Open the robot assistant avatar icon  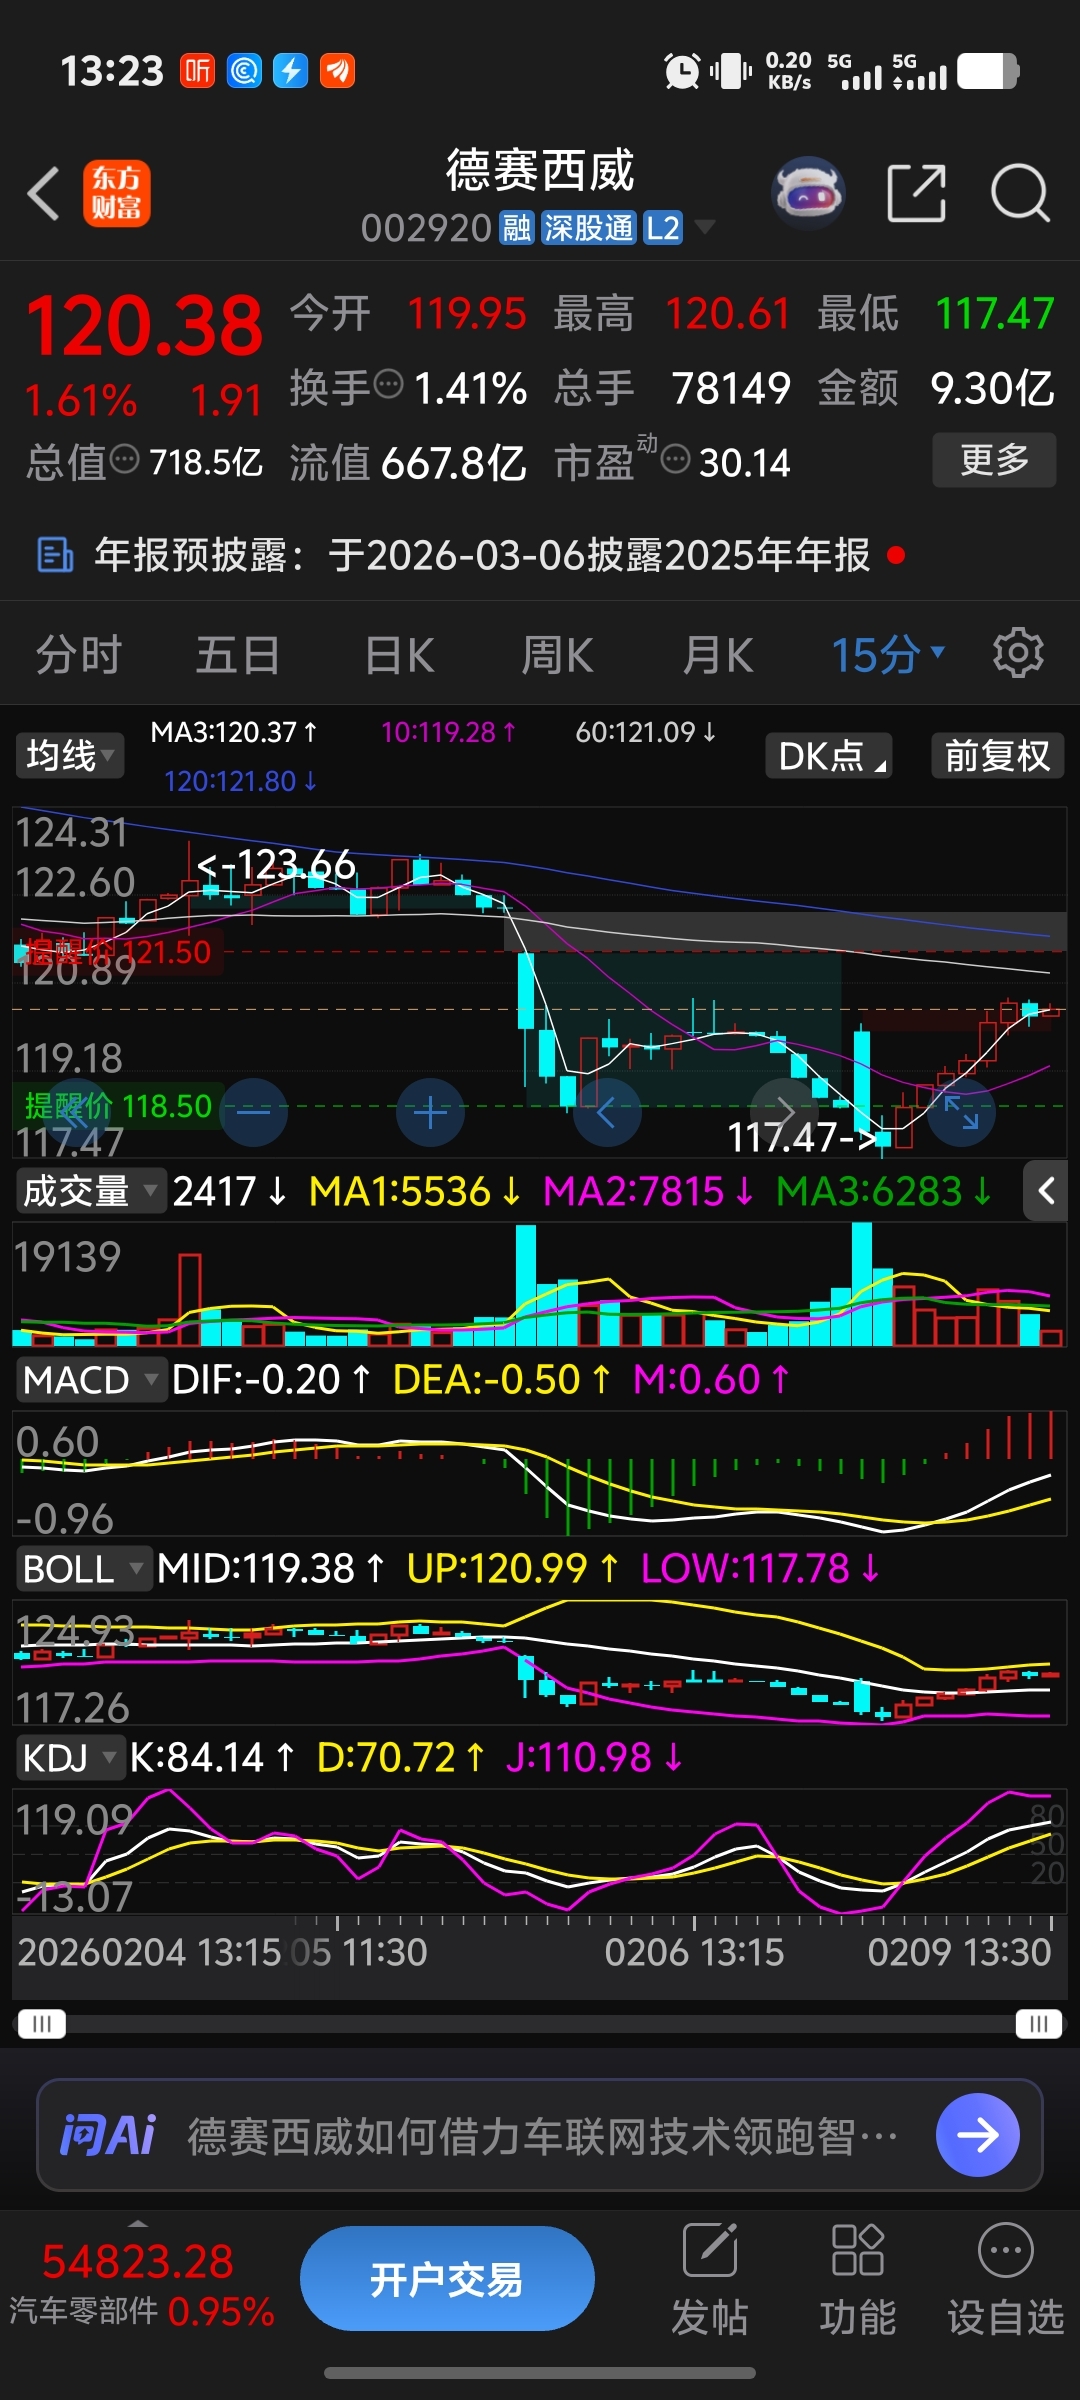pyautogui.click(x=808, y=192)
